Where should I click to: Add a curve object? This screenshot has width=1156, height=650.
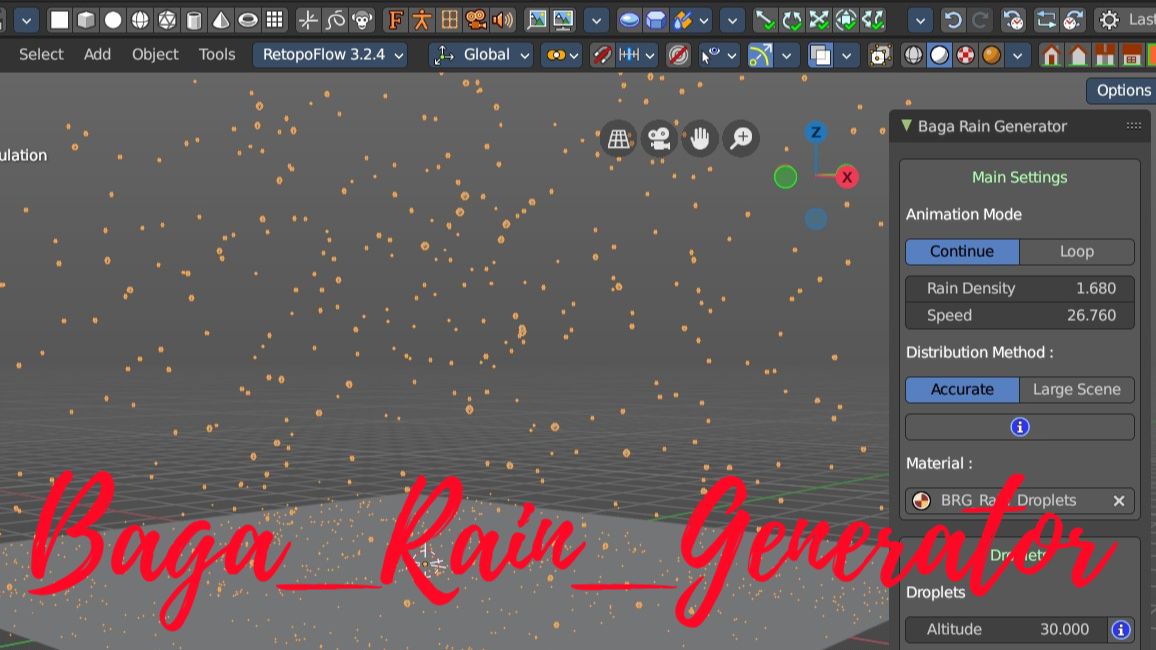(x=335, y=20)
